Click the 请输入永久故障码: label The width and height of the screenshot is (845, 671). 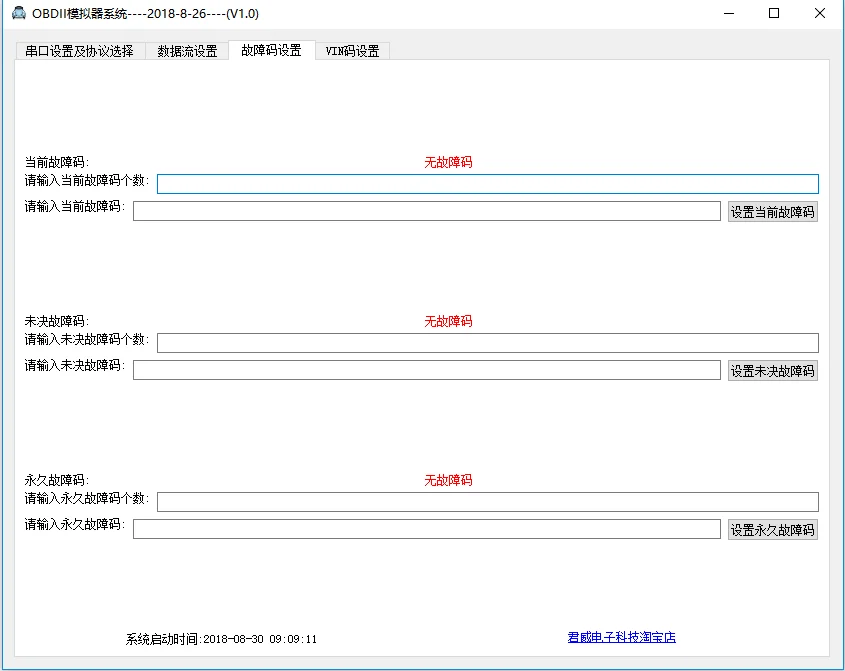[74, 524]
